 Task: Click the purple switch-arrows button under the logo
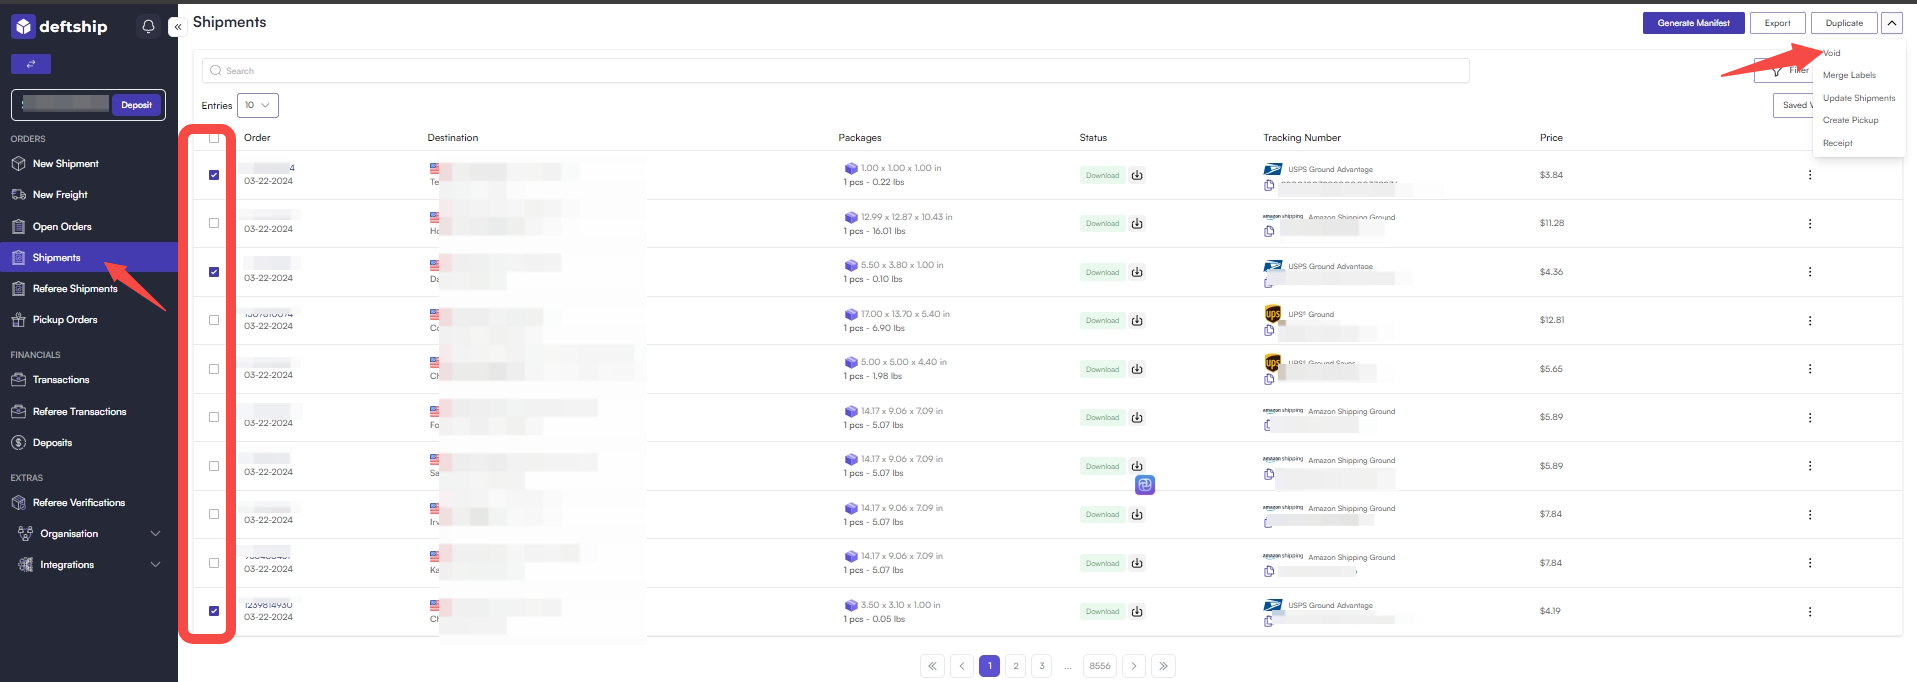(x=31, y=64)
